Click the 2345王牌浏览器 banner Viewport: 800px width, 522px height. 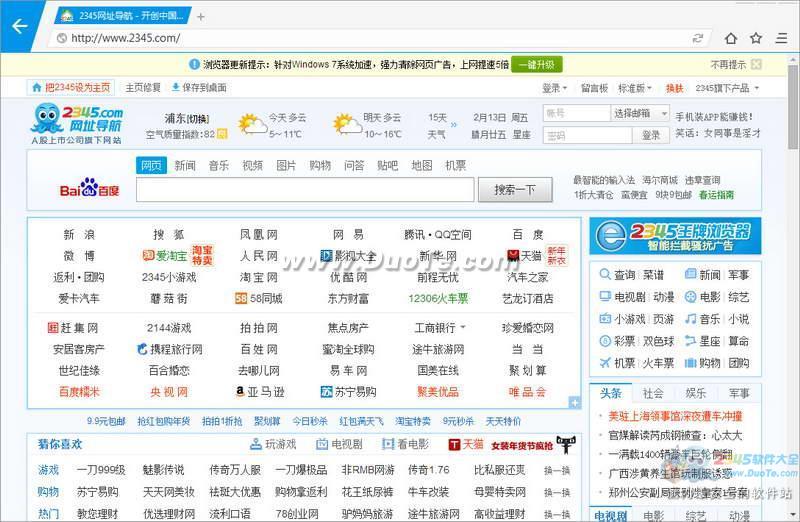[675, 236]
